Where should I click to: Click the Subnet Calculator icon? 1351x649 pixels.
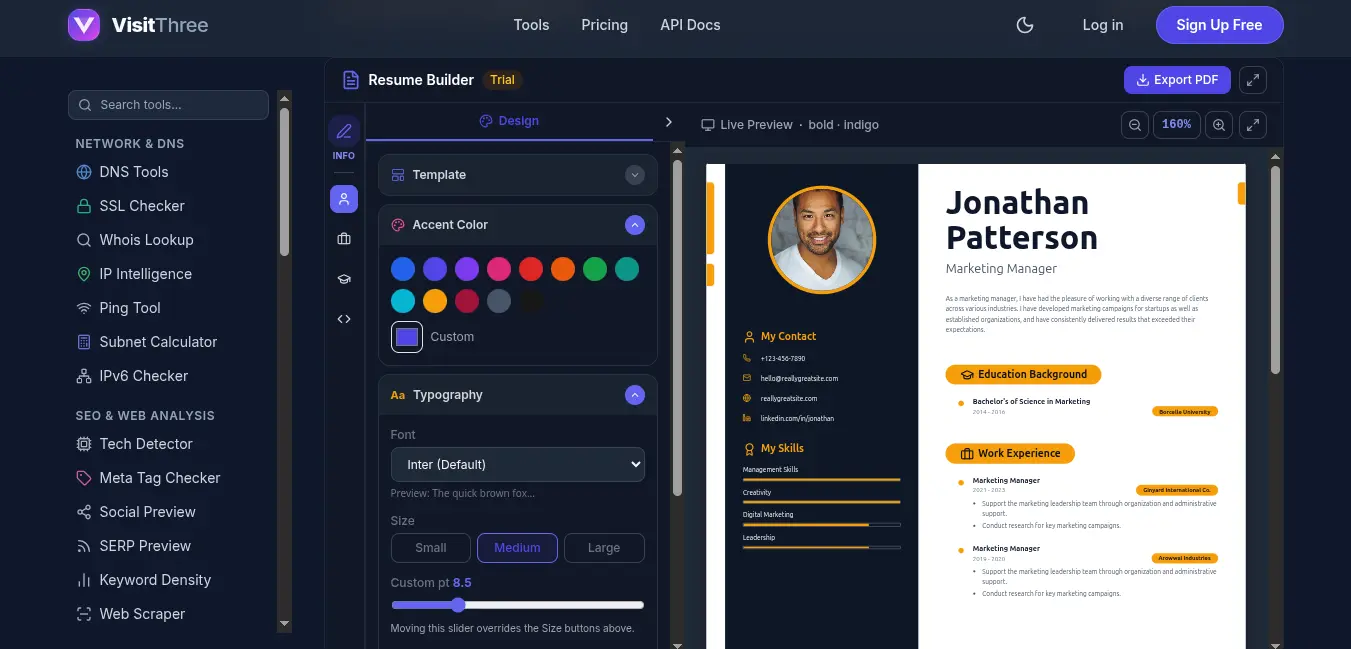[84, 342]
